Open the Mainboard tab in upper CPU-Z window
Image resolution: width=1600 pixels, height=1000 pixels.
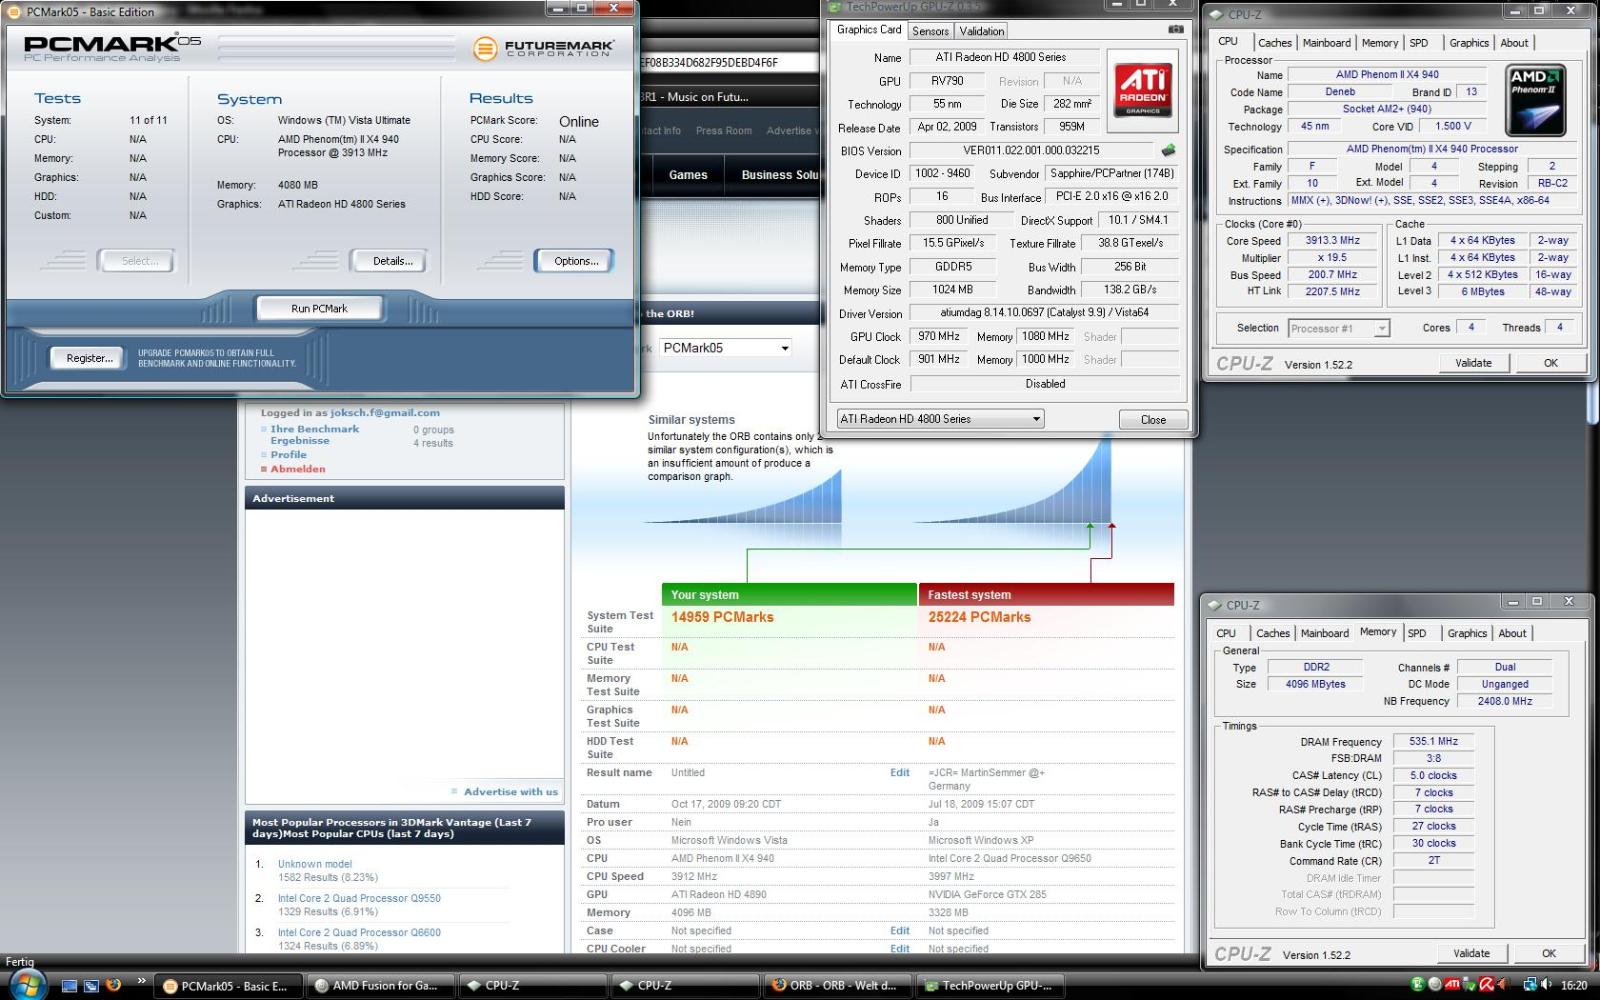(1326, 43)
